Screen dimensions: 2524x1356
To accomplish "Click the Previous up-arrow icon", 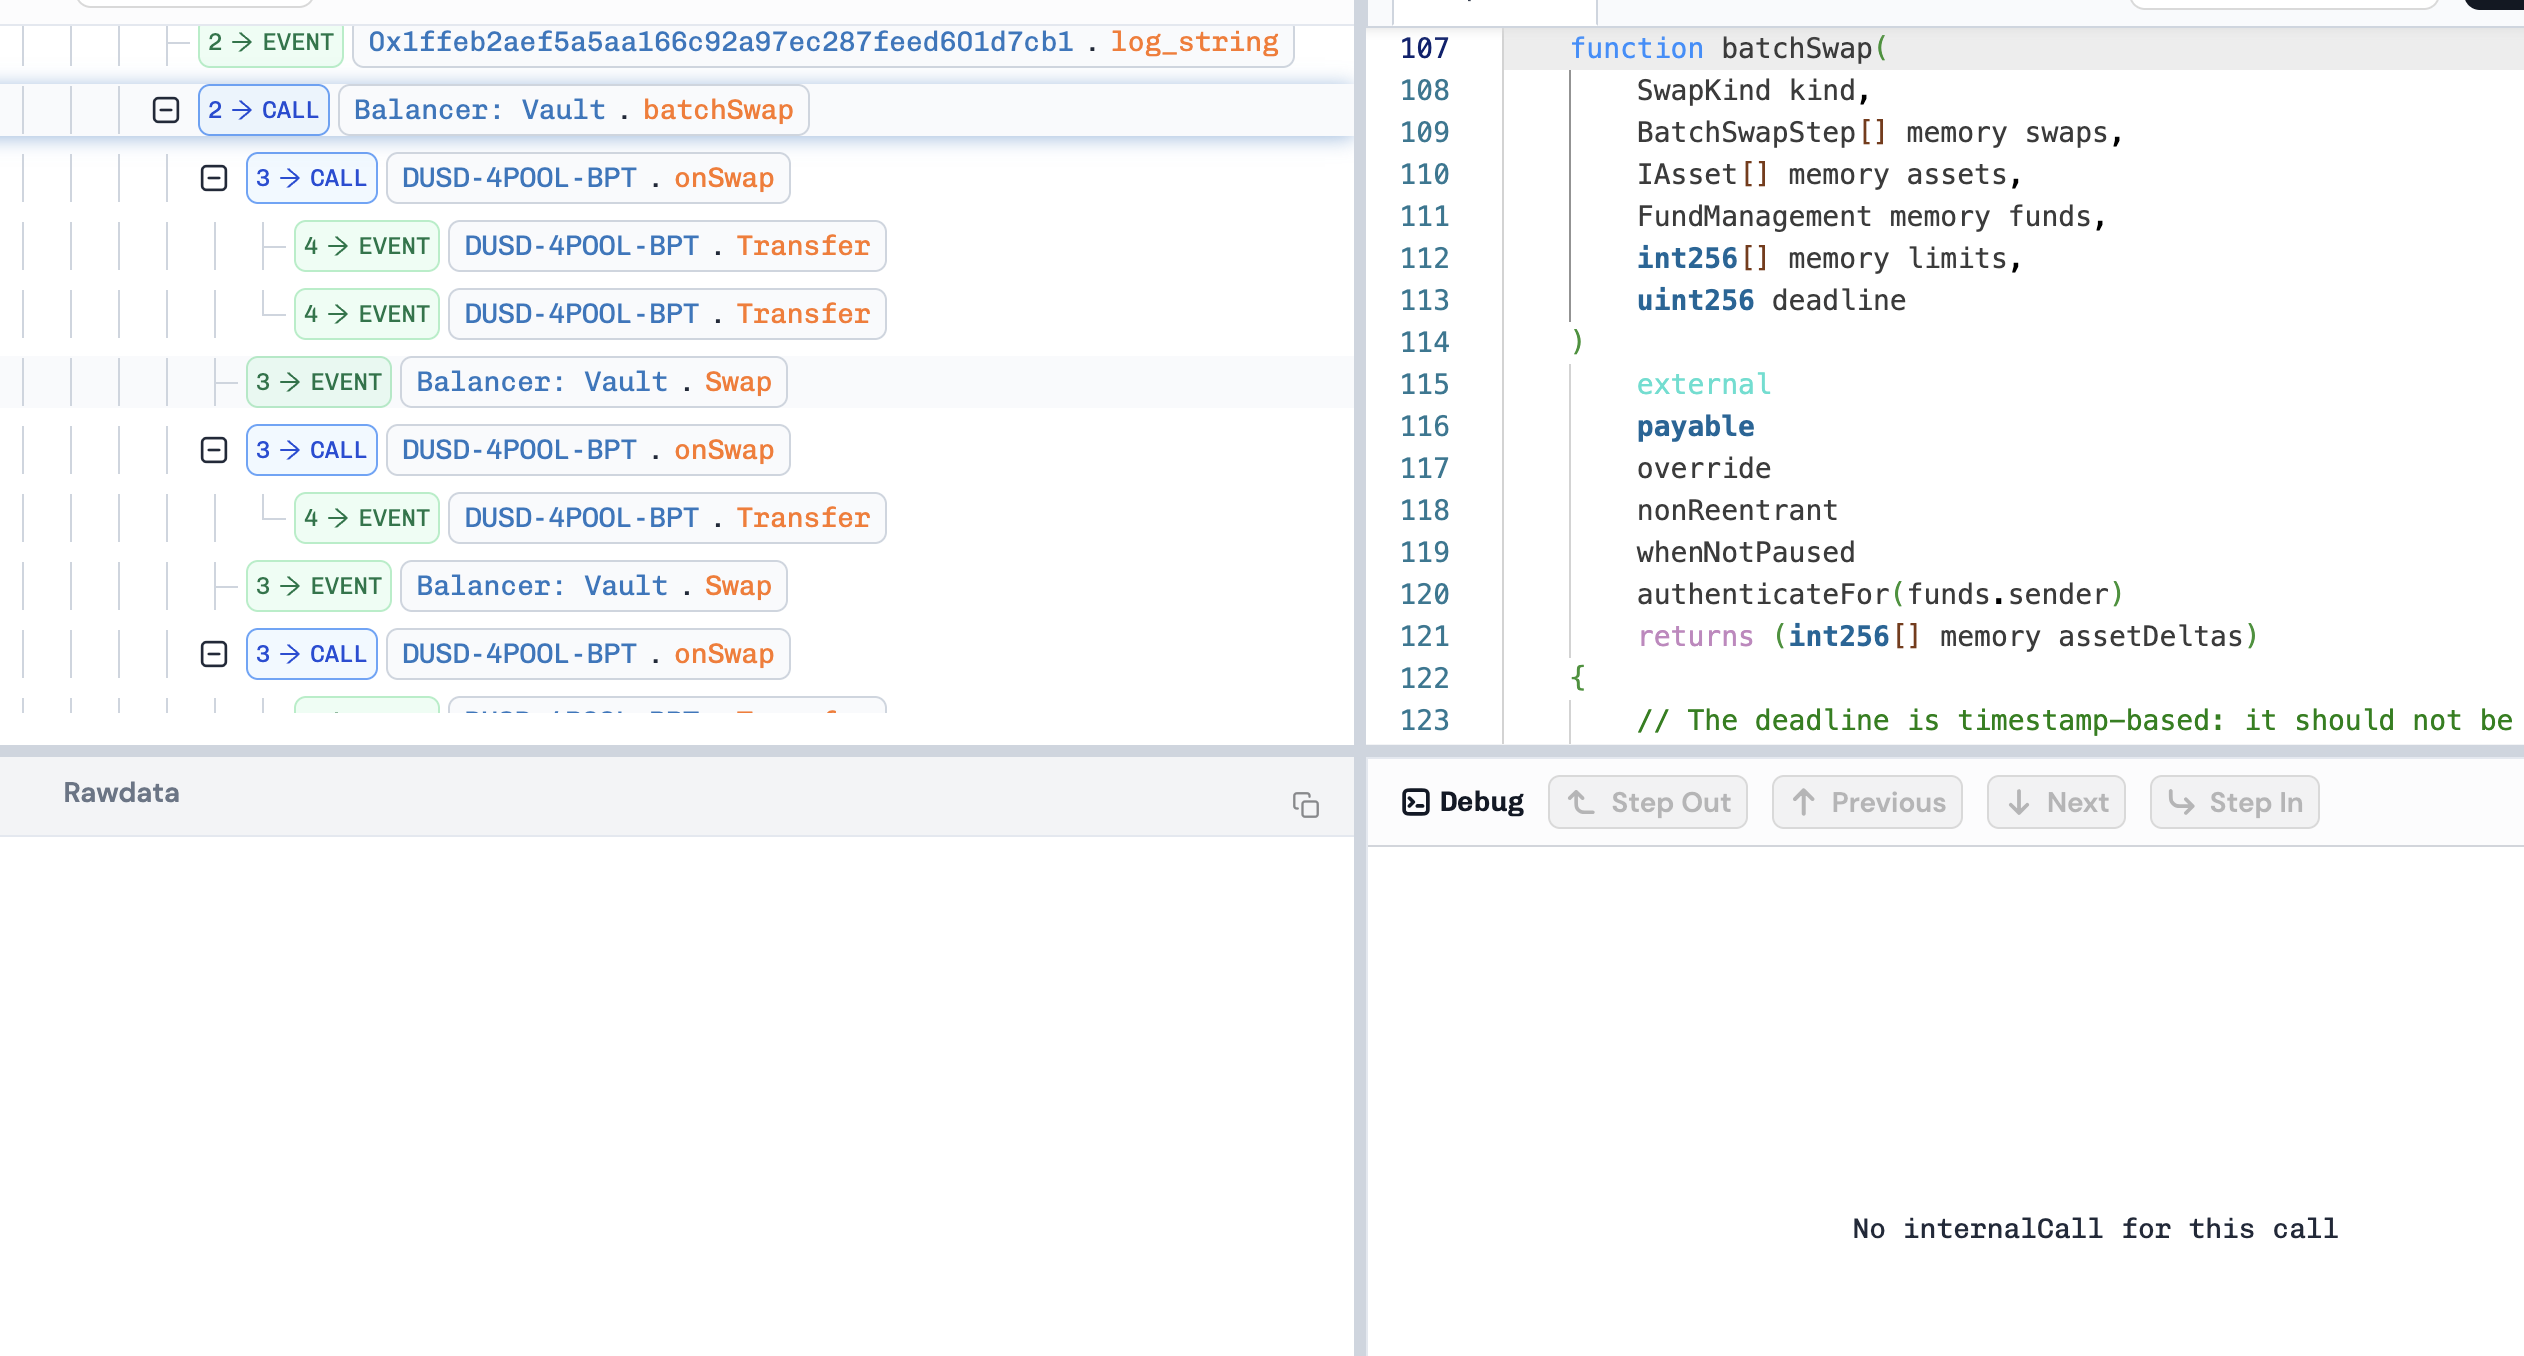I will [1803, 802].
